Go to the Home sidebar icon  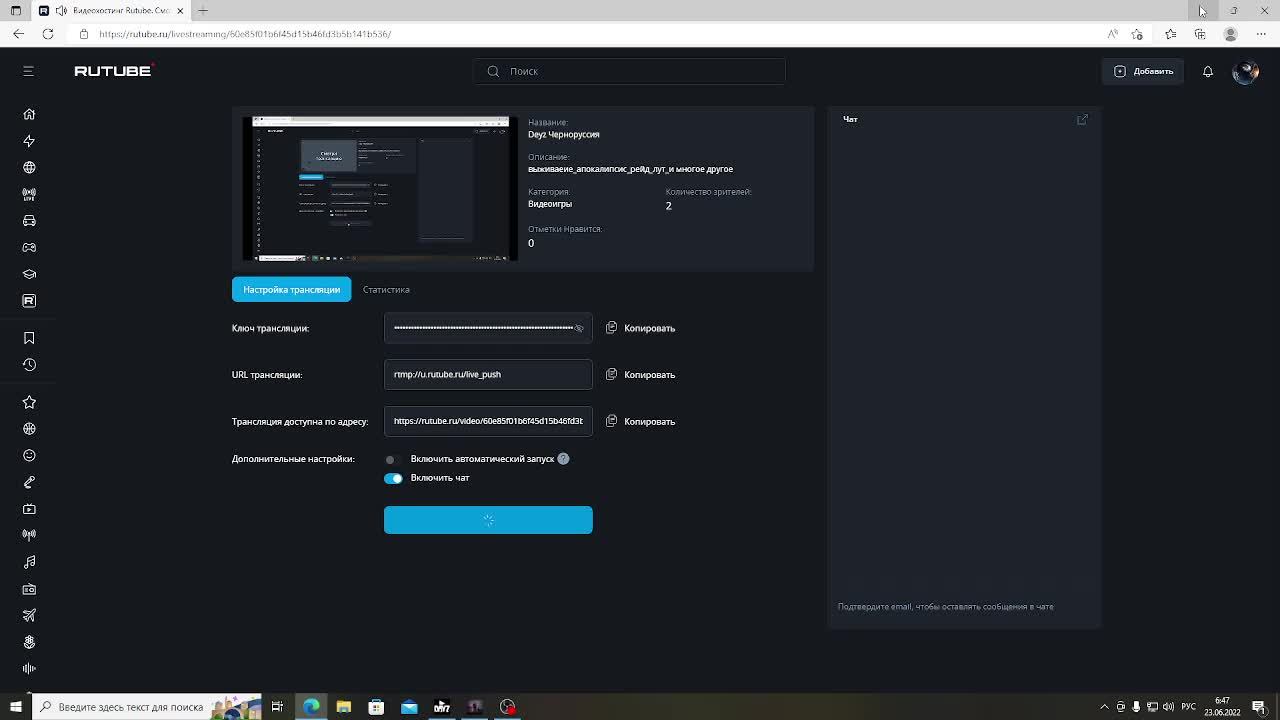click(29, 114)
